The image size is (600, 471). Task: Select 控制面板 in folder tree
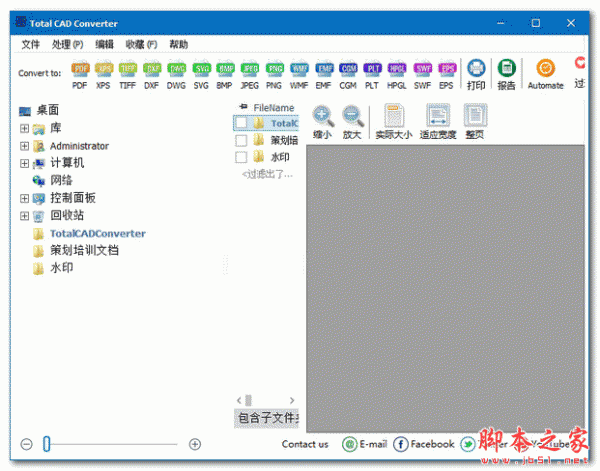[x=73, y=198]
